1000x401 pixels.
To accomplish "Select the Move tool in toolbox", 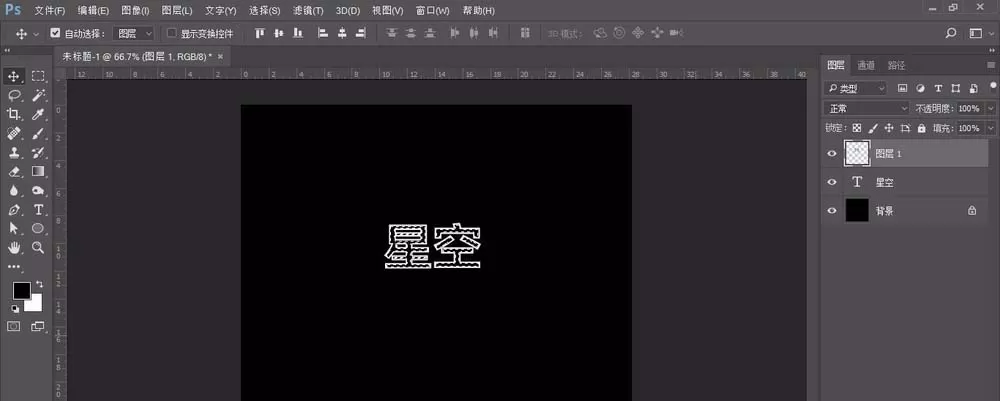I will 13,77.
